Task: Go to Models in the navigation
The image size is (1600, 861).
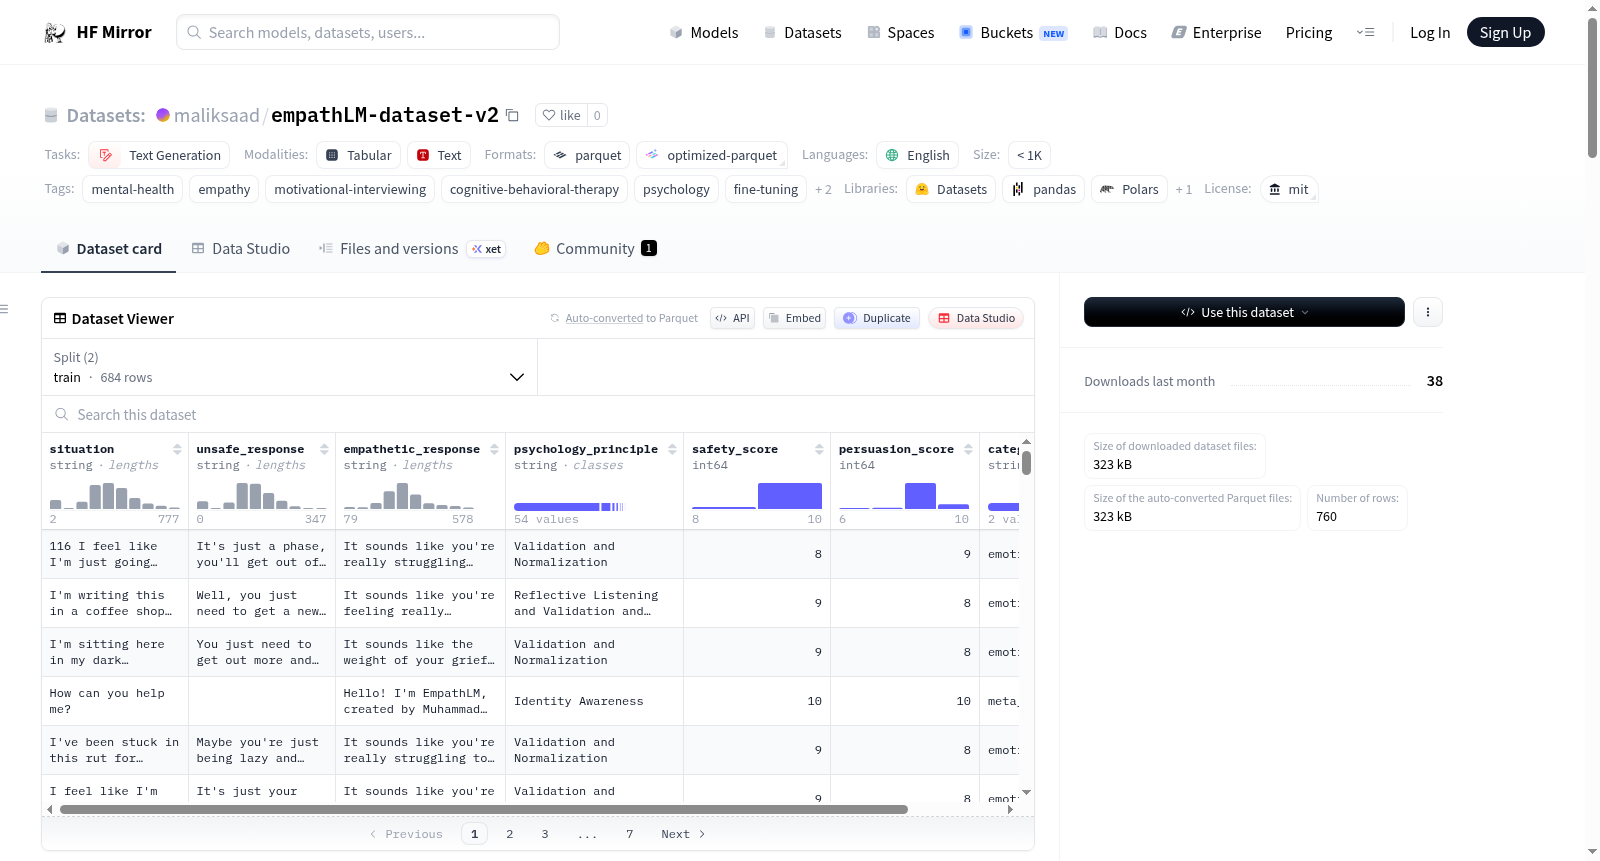Action: click(704, 33)
